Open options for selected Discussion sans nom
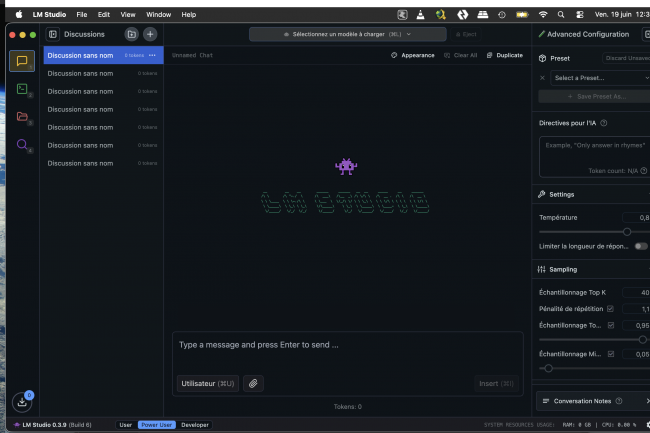The image size is (650, 433). click(x=152, y=55)
